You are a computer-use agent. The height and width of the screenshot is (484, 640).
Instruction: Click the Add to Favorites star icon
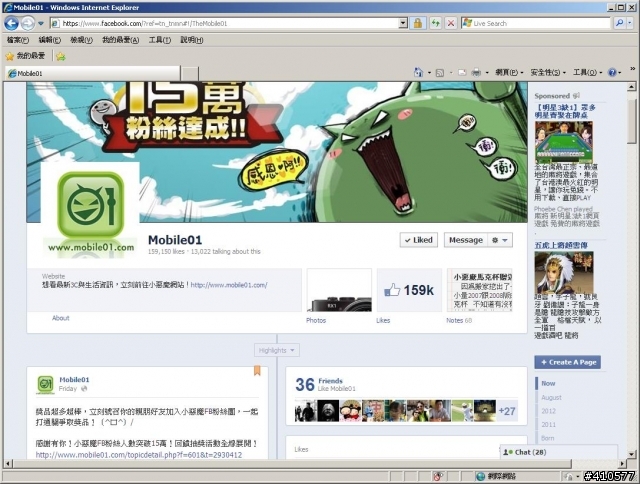pyautogui.click(x=61, y=56)
